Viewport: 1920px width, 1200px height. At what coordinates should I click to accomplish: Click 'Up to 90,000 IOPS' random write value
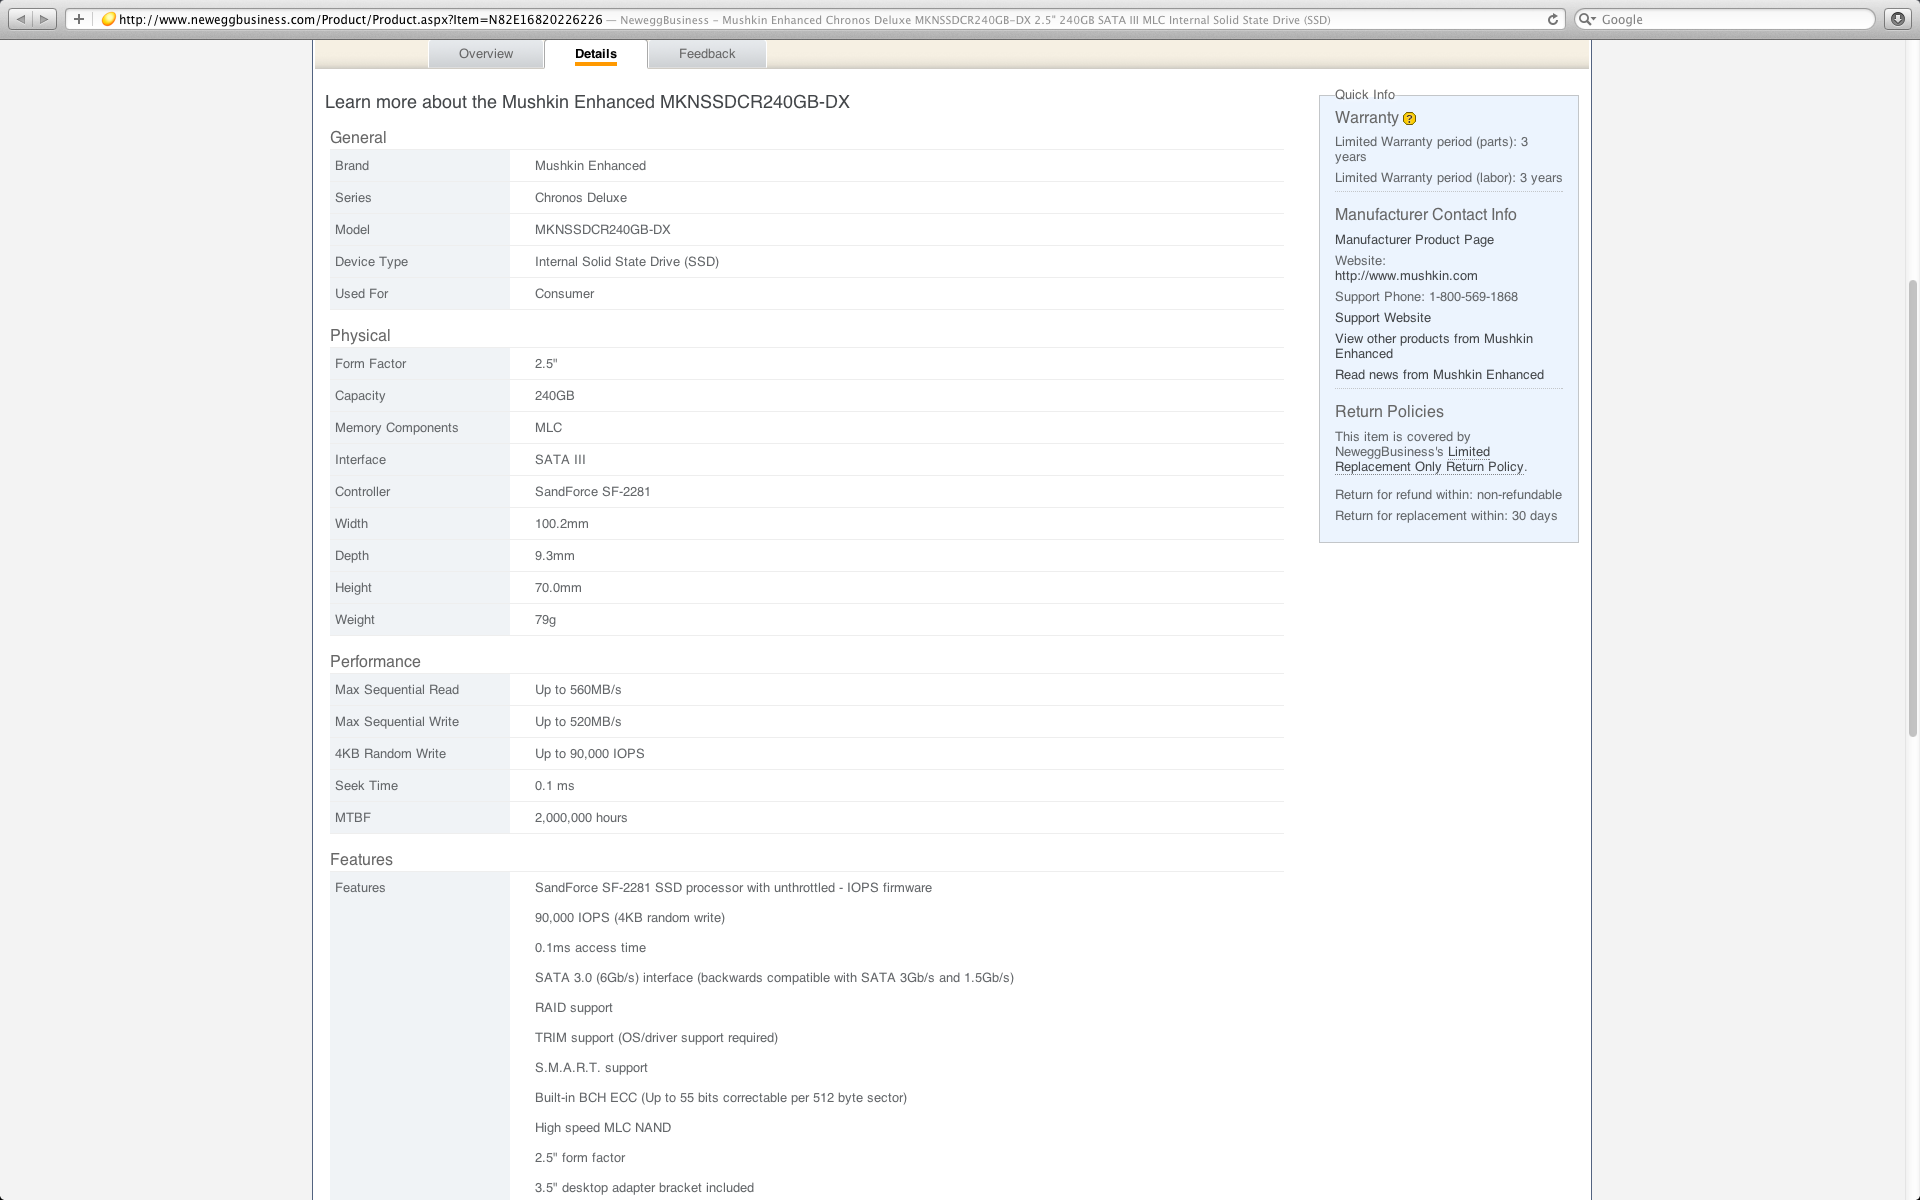click(x=590, y=754)
